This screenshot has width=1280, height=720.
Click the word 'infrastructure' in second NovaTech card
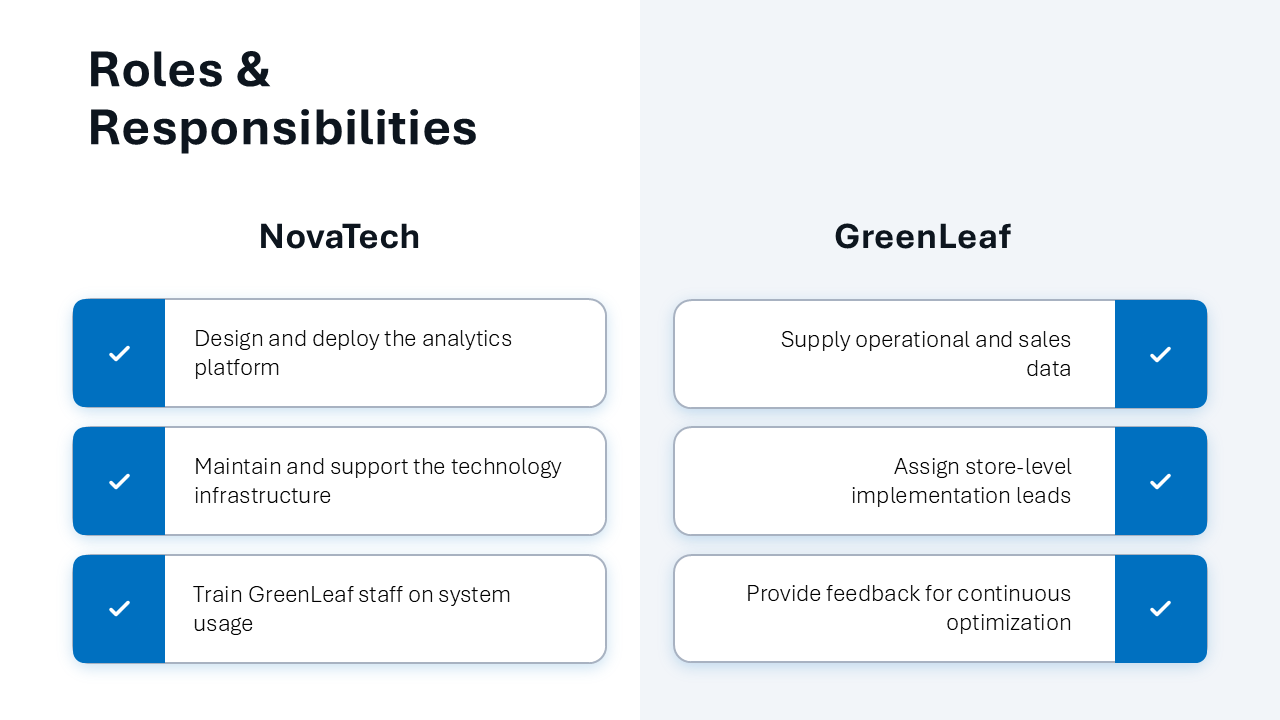(x=262, y=496)
